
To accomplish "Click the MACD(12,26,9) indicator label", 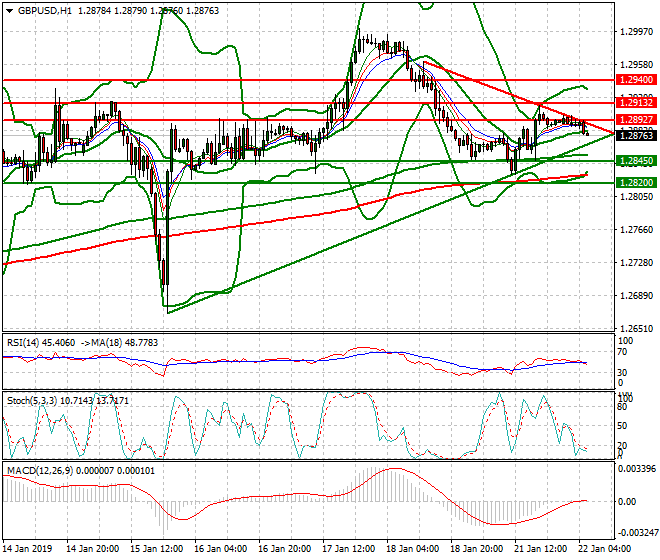I will pos(40,470).
